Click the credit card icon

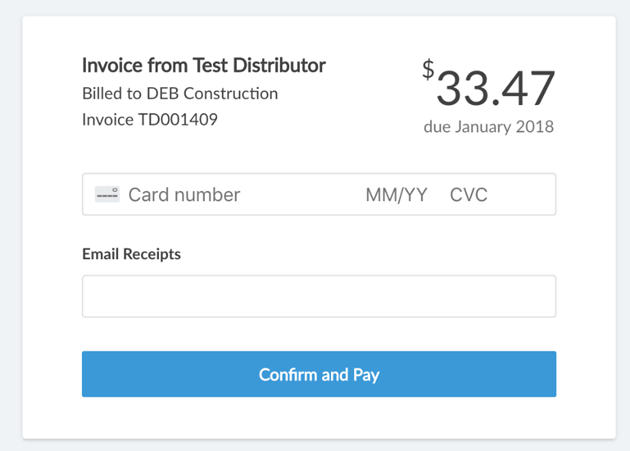coord(107,194)
